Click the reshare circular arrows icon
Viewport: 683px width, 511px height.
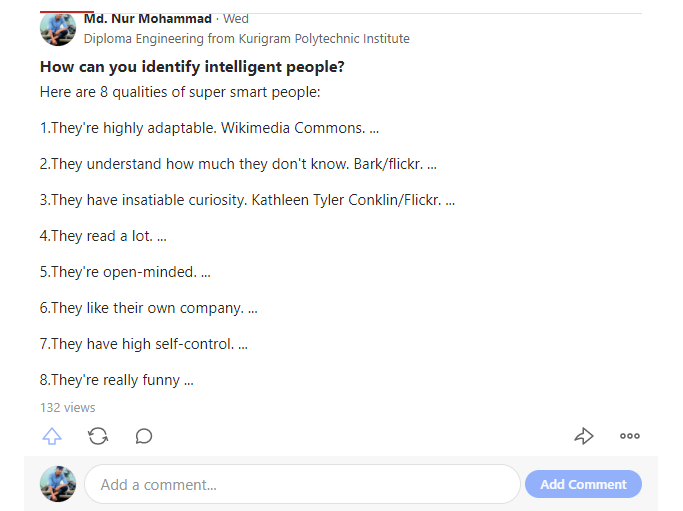(x=98, y=436)
